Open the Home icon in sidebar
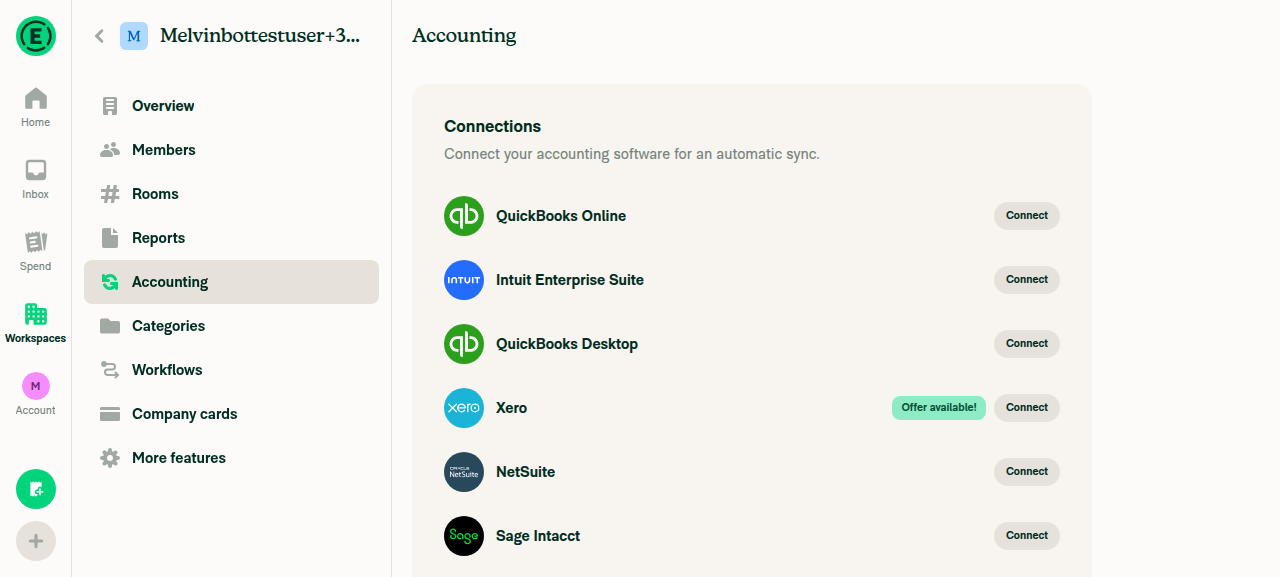This screenshot has width=1280, height=577. click(36, 98)
